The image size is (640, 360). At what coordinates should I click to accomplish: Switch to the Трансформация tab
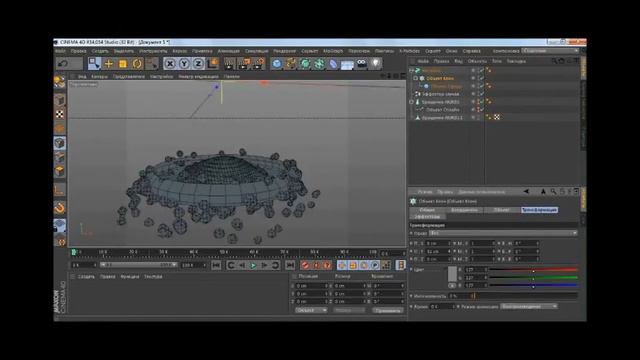click(539, 210)
